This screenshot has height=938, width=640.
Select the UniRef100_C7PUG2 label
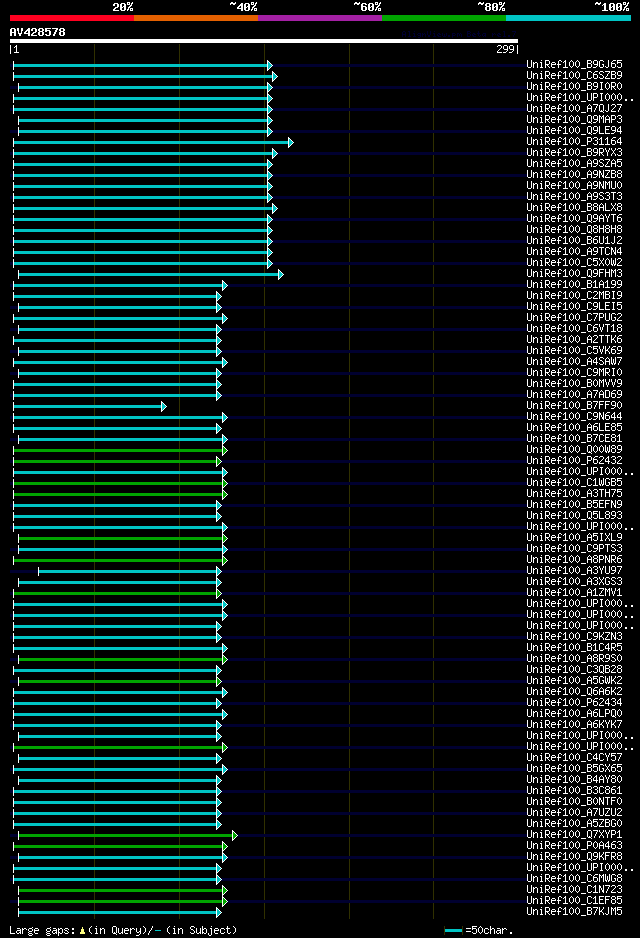click(x=574, y=317)
